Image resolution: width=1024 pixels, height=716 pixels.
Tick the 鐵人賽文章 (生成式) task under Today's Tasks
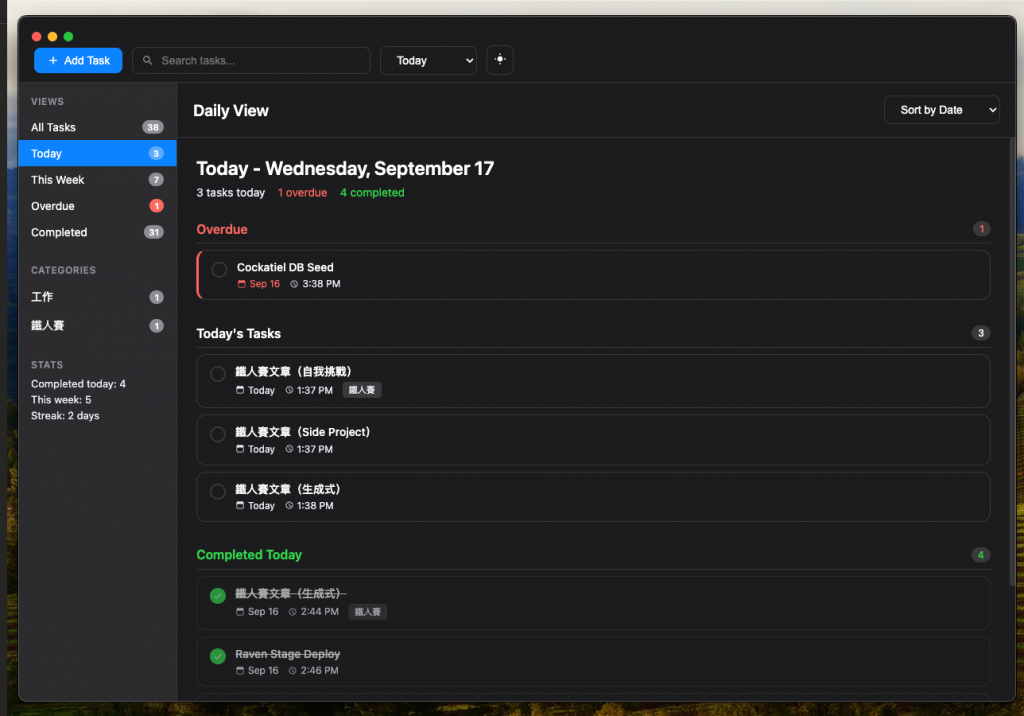[217, 491]
